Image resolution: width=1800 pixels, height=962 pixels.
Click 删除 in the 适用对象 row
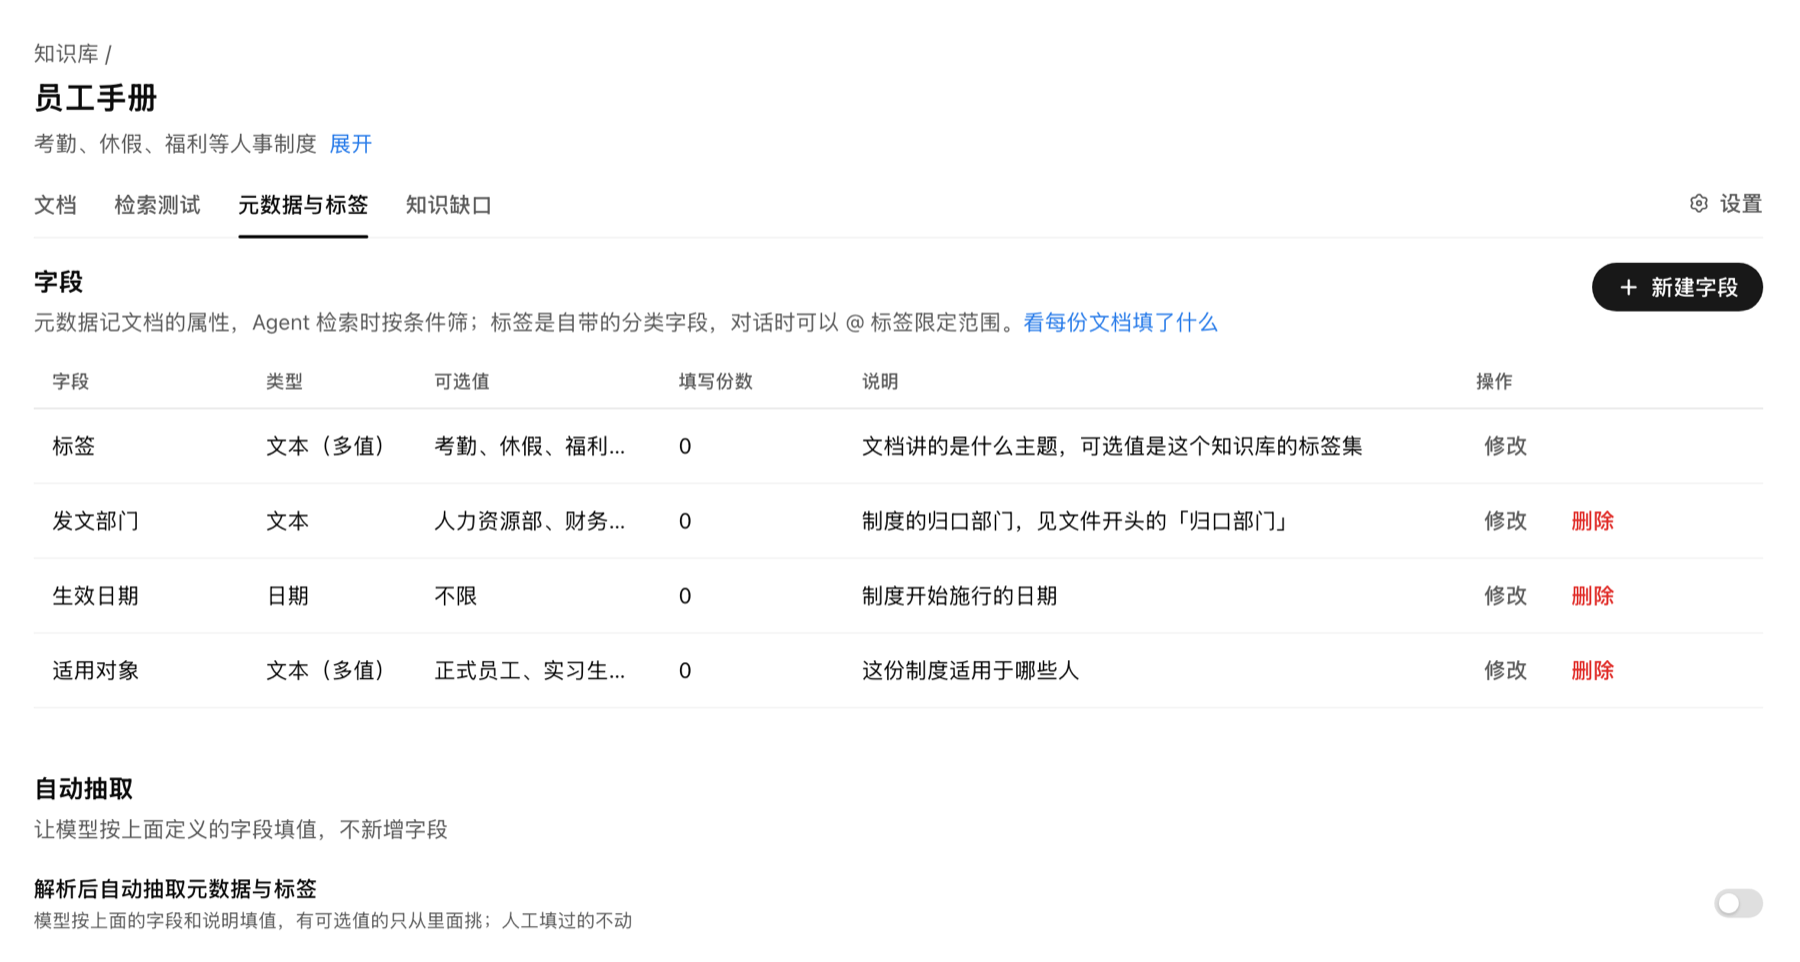point(1593,671)
